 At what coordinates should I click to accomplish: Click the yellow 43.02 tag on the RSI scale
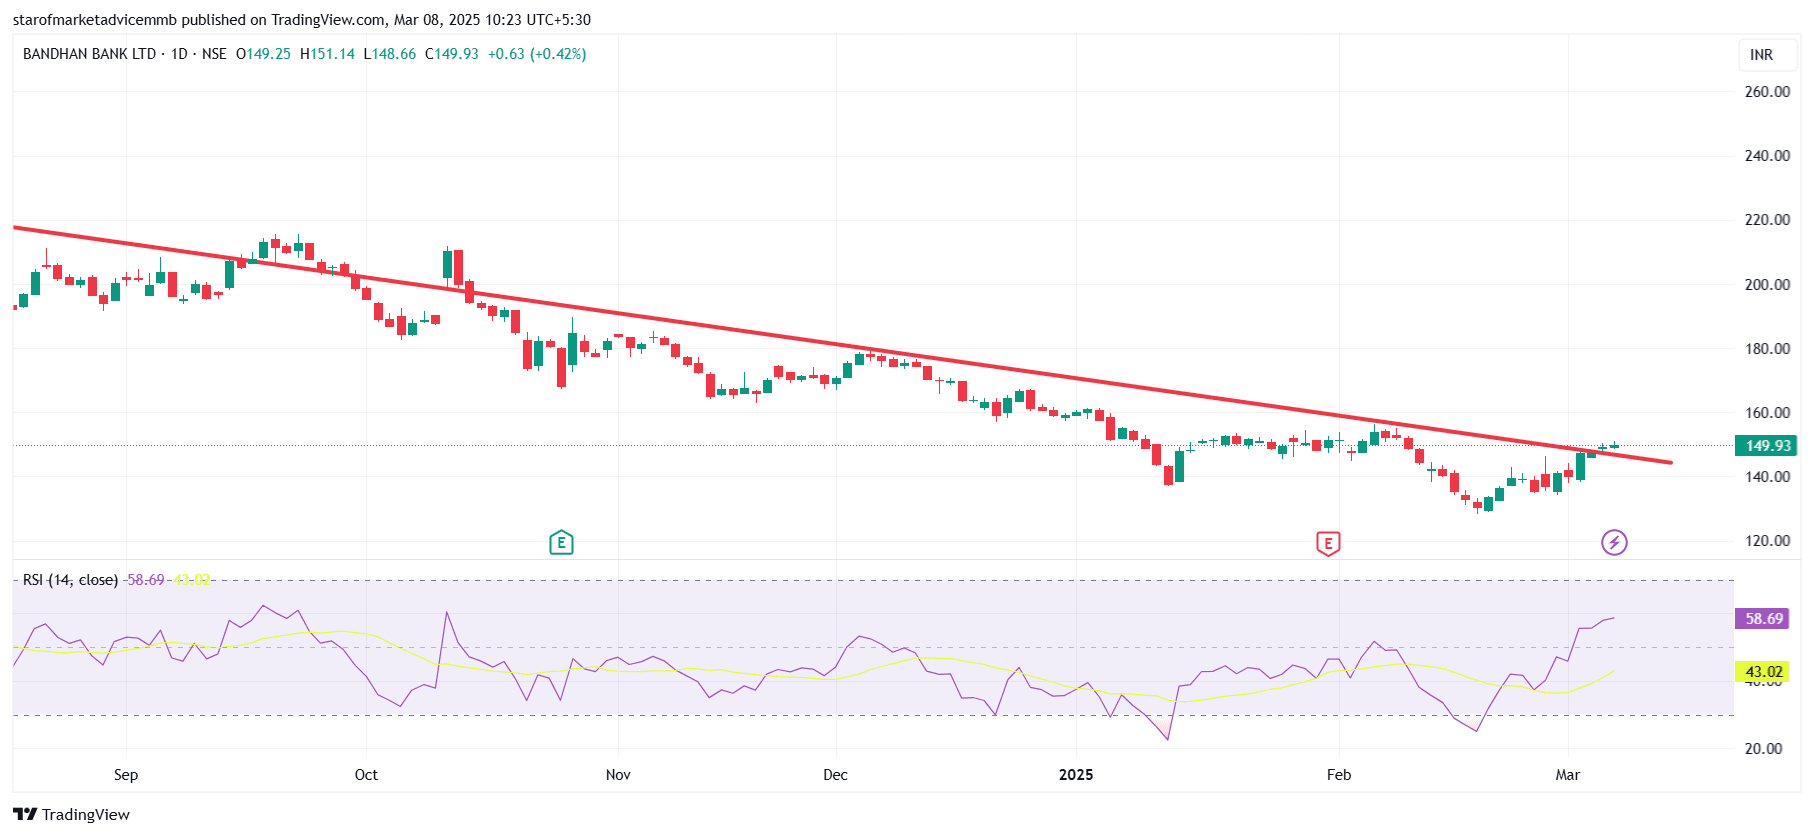point(1763,672)
